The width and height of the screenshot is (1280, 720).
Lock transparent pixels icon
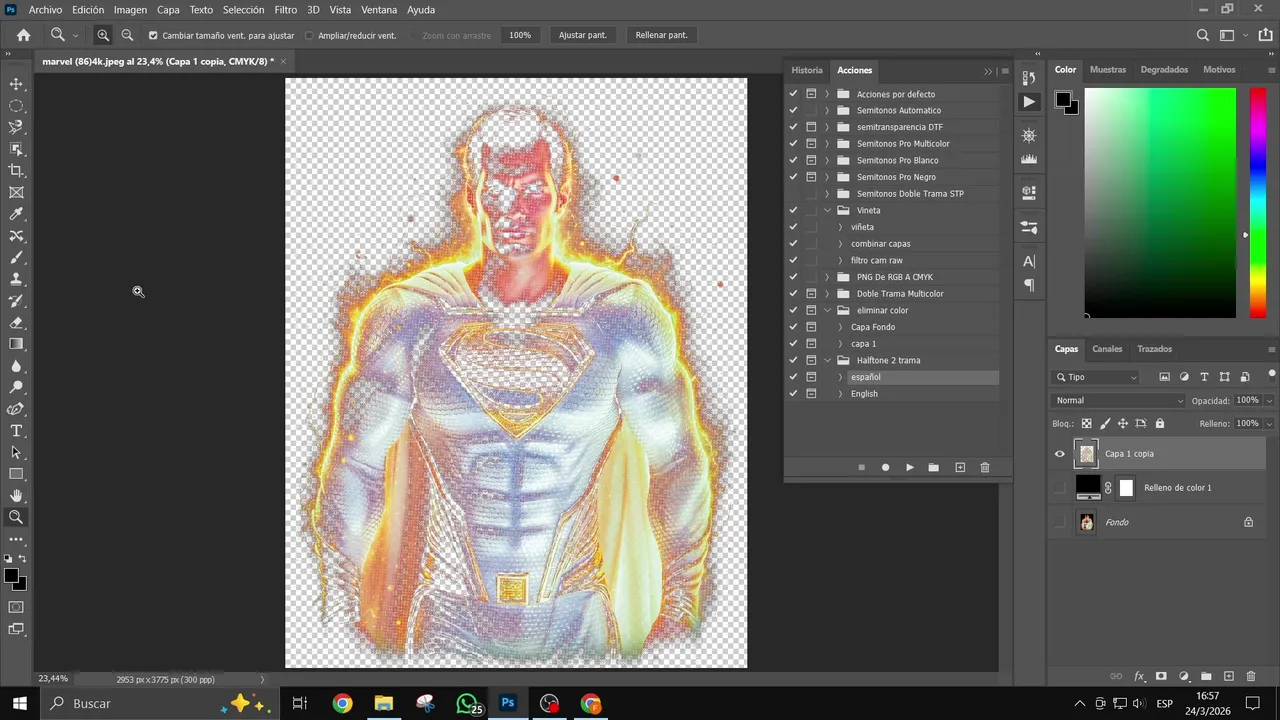click(1086, 424)
